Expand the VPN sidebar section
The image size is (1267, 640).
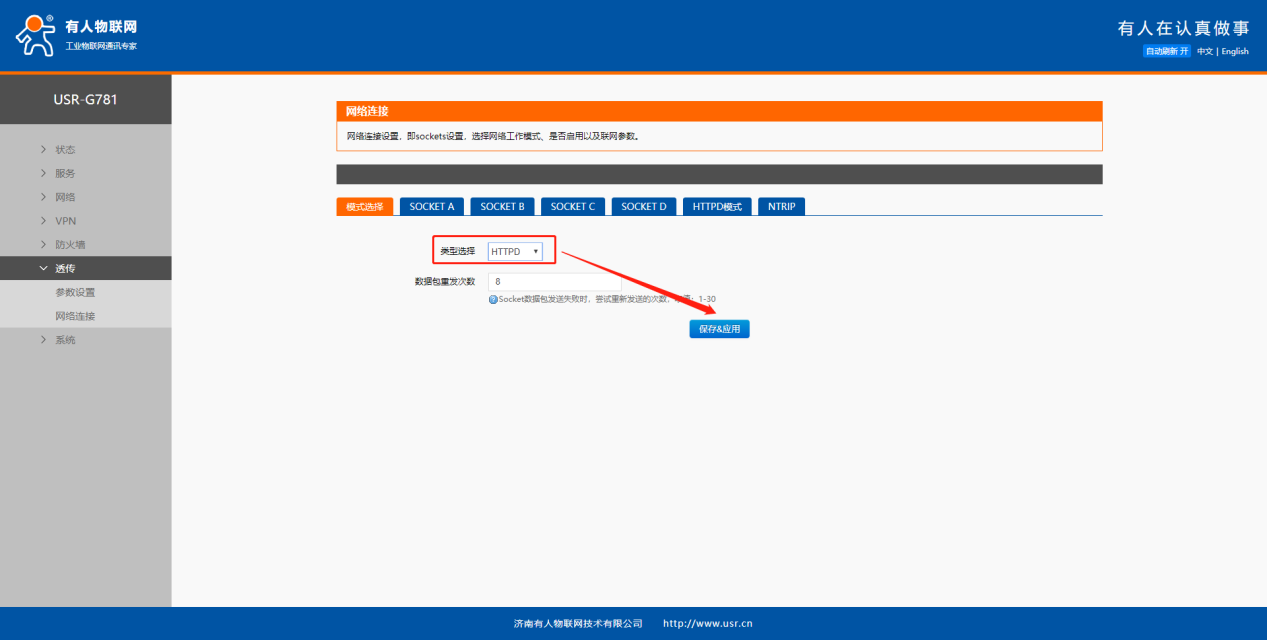point(65,221)
